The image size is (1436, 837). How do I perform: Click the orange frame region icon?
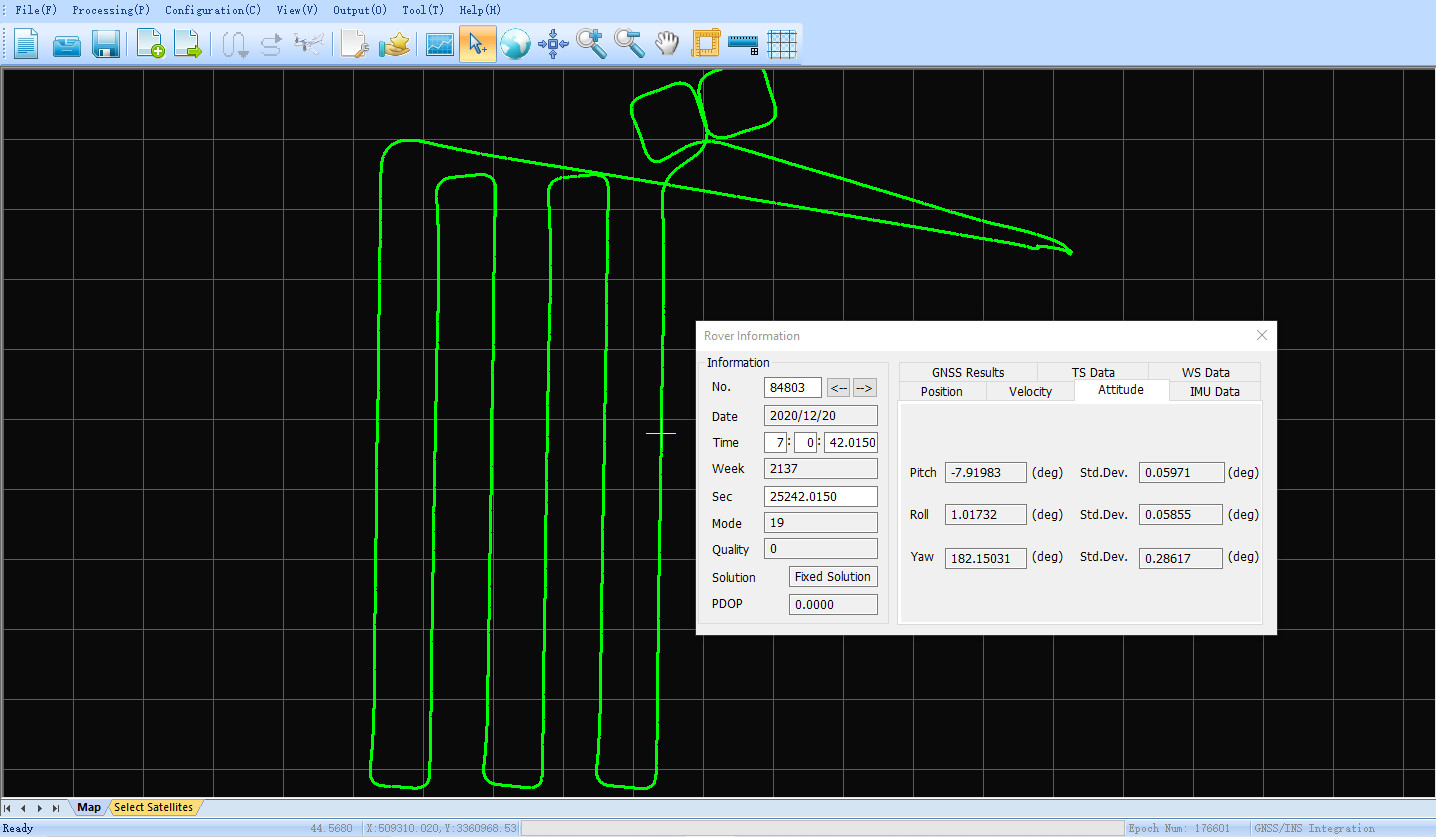point(706,44)
